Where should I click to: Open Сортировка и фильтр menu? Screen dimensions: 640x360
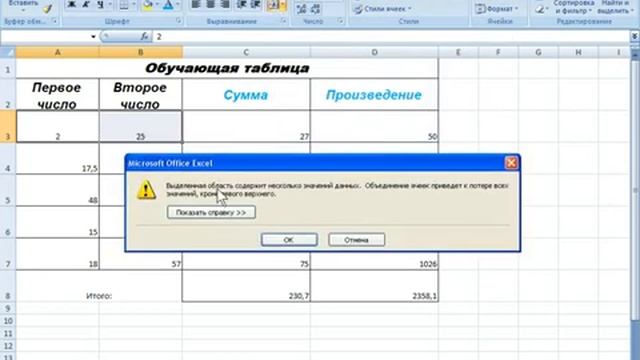click(573, 7)
